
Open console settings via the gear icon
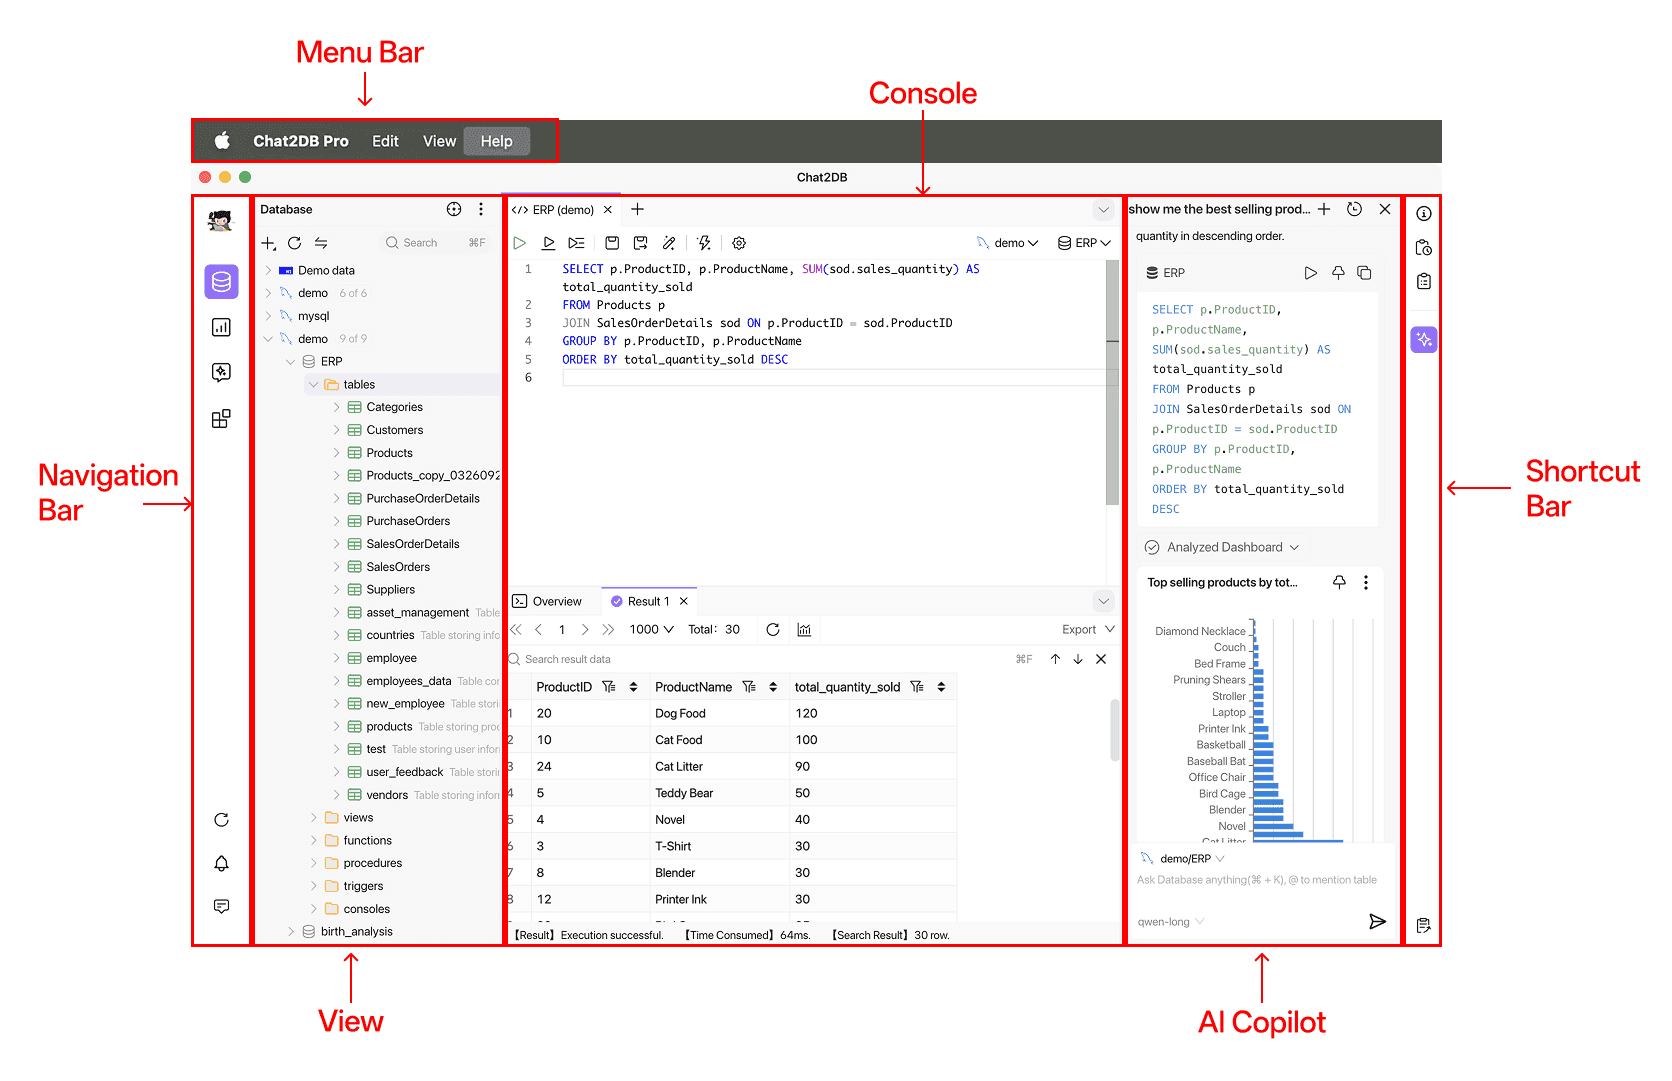coord(739,243)
